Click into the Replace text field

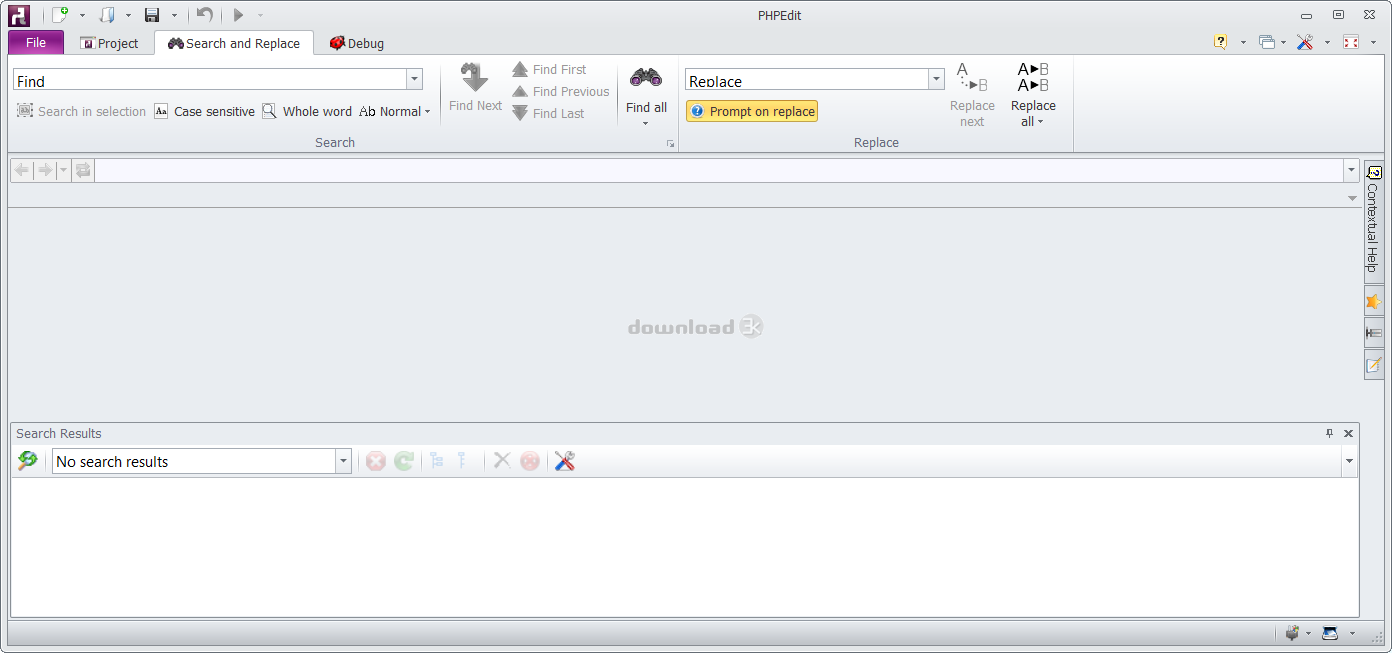806,80
